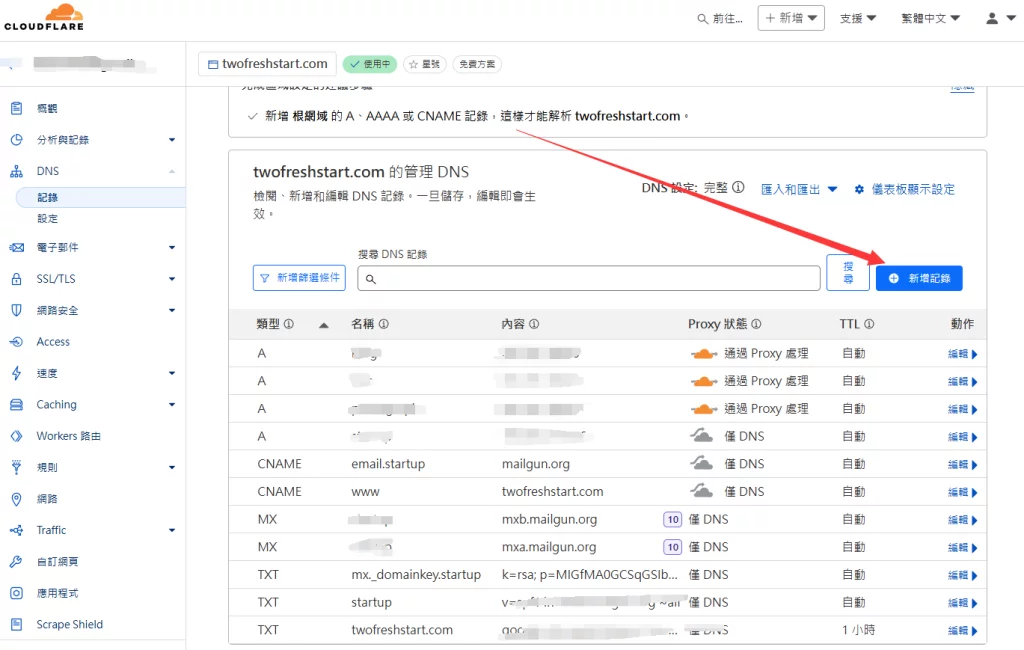
Task: Click the 速度 lightning bolt icon
Action: coord(16,373)
